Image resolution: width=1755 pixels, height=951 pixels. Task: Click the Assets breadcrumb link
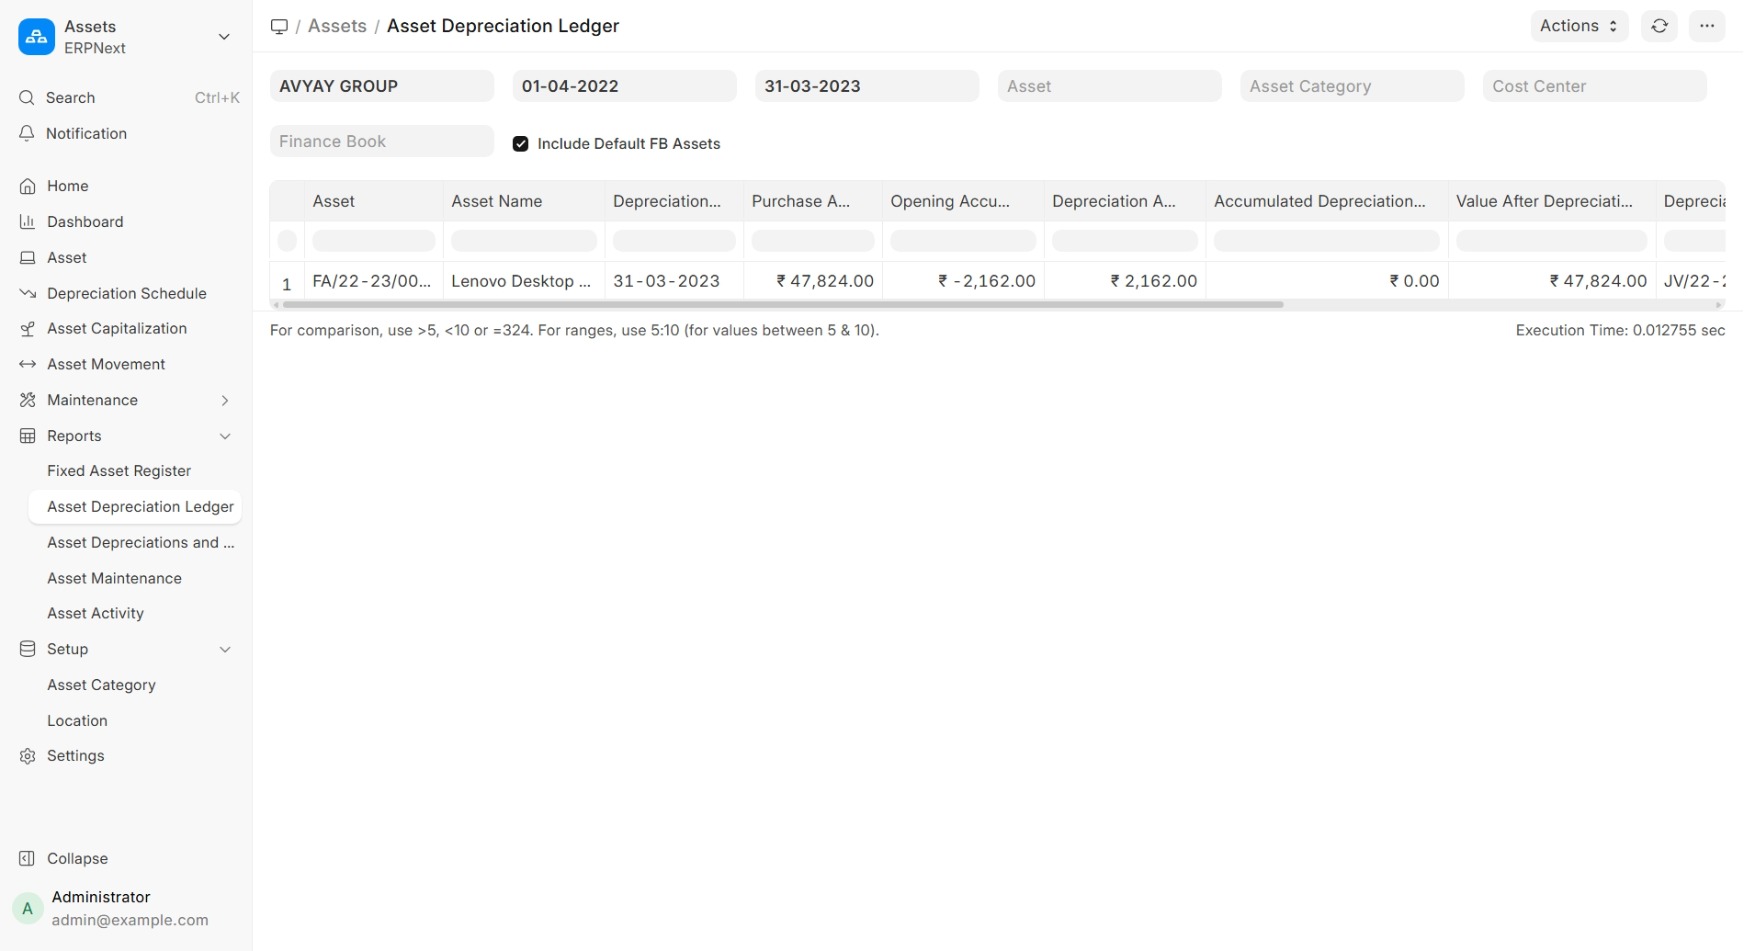pos(337,26)
